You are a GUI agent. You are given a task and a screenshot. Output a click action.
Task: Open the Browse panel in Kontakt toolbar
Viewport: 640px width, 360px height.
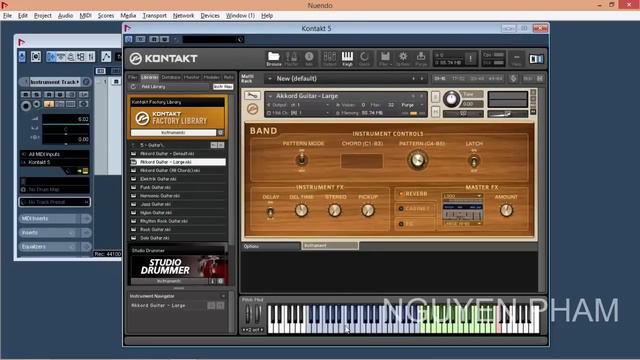[273, 58]
